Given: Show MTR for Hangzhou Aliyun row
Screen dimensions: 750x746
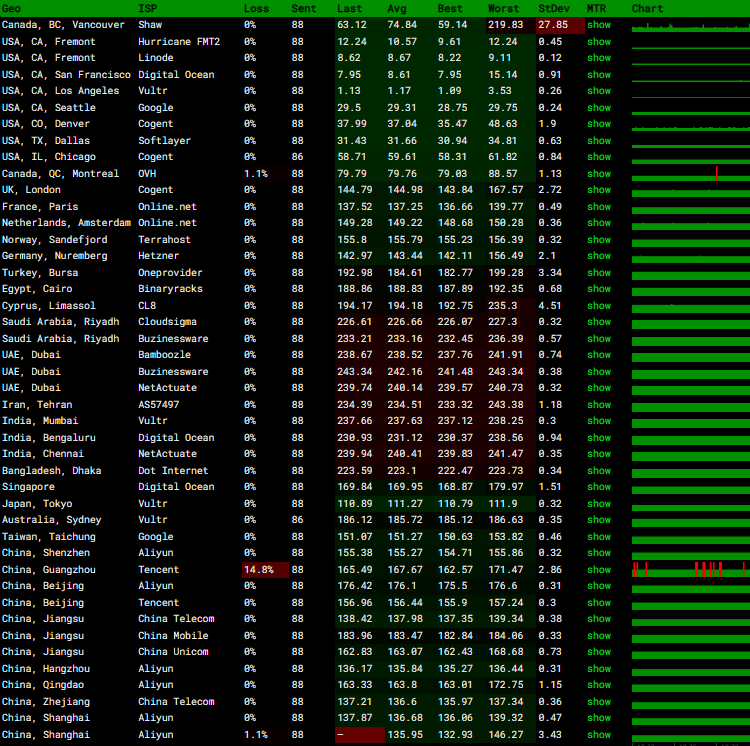Looking at the screenshot, I should (599, 669).
